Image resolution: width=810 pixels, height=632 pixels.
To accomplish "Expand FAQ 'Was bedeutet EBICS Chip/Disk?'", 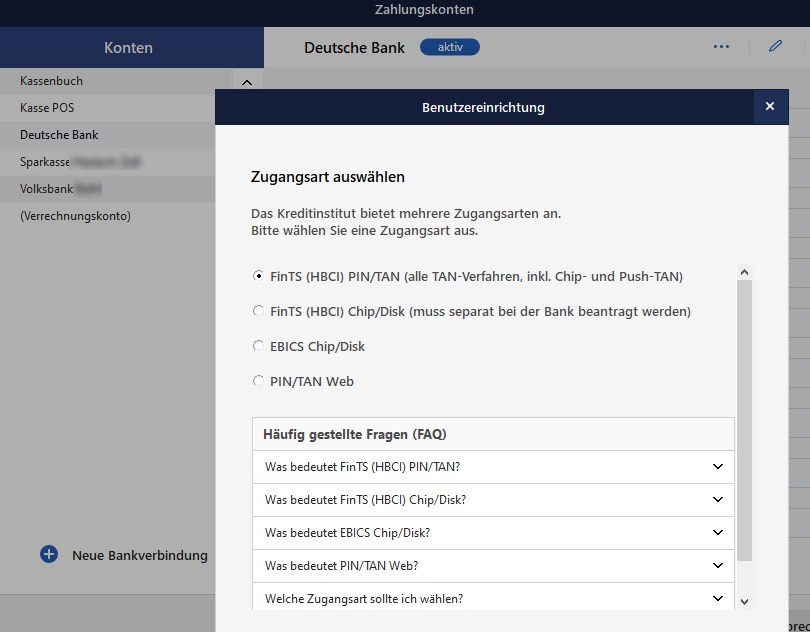I will [493, 533].
